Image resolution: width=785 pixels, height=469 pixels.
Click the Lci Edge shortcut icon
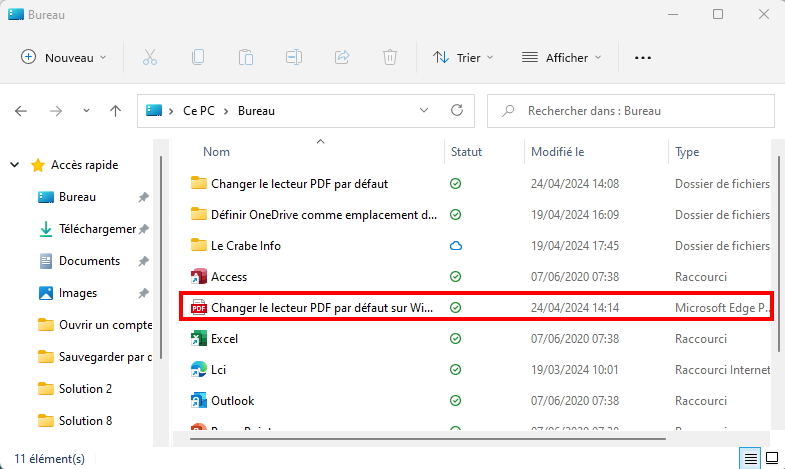tap(199, 370)
